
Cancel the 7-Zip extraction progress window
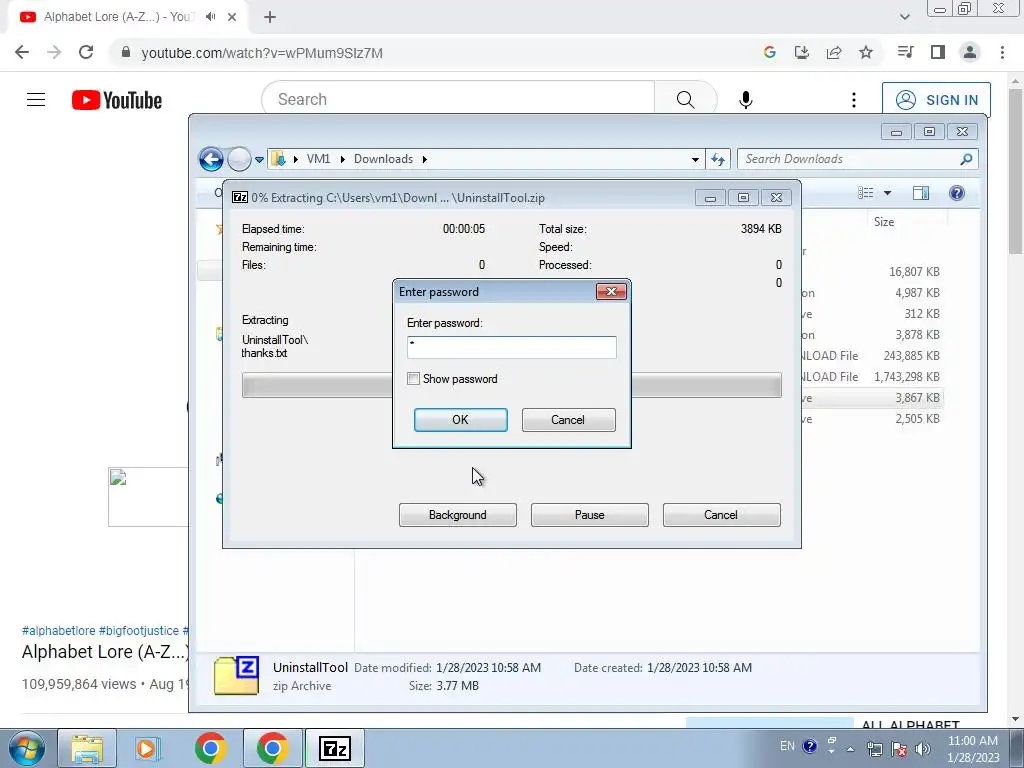click(721, 515)
